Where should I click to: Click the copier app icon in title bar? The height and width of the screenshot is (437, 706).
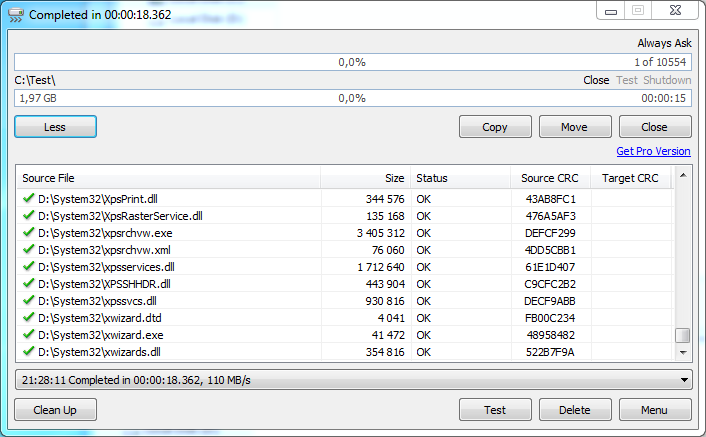pyautogui.click(x=16, y=15)
